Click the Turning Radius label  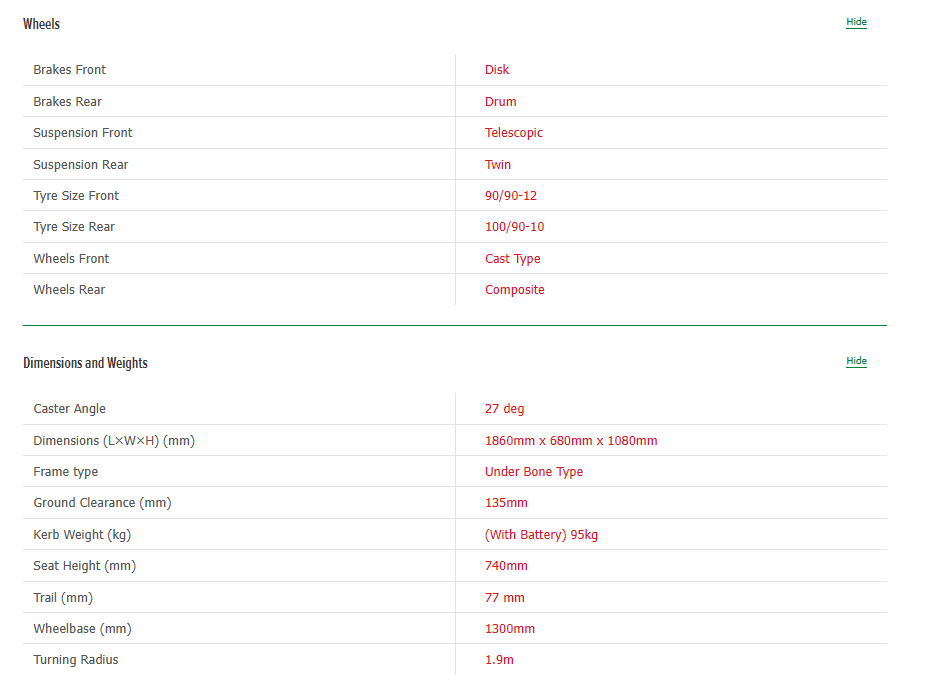[76, 660]
